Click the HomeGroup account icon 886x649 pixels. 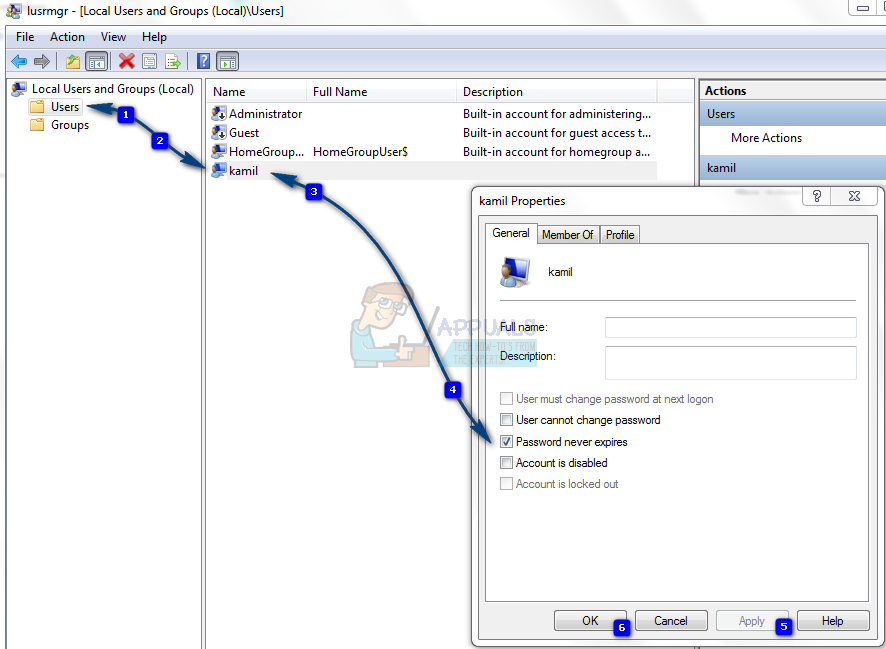[219, 151]
